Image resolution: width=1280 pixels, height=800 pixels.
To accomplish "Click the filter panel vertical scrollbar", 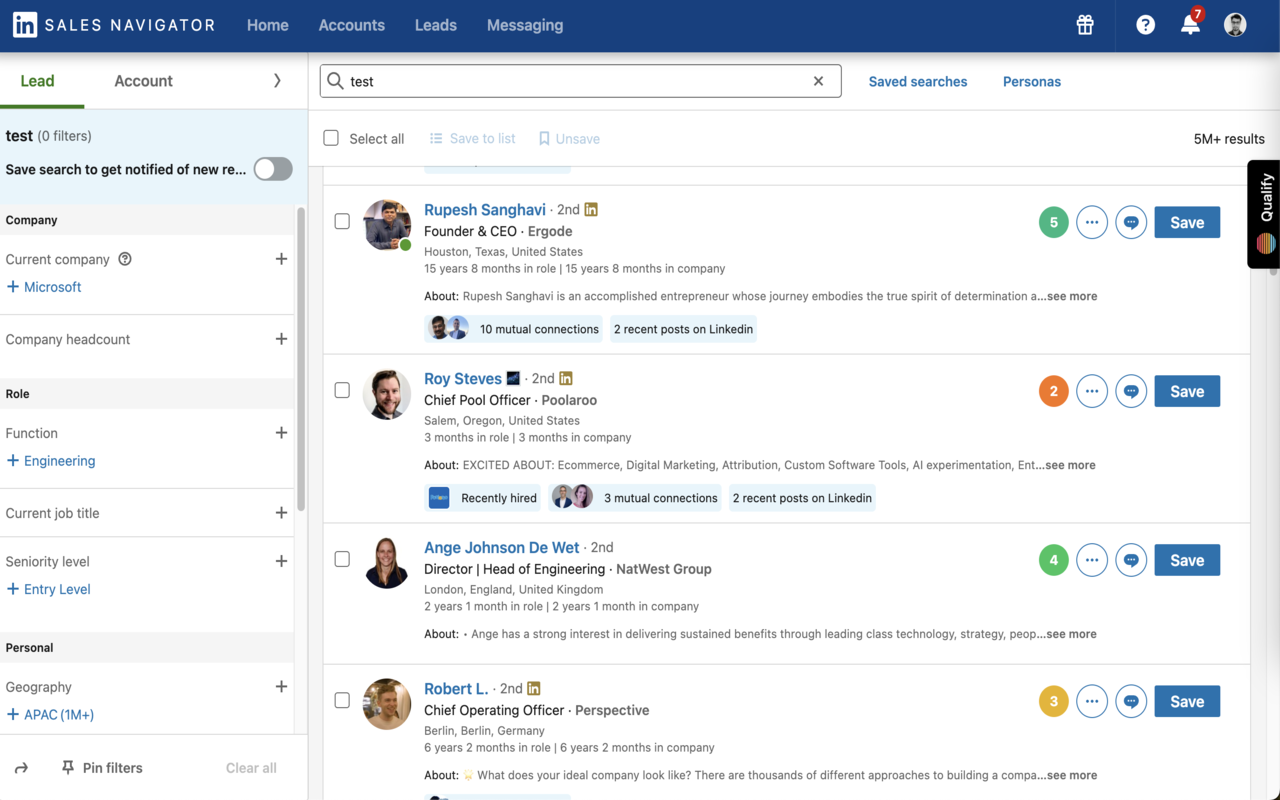I will [x=301, y=360].
